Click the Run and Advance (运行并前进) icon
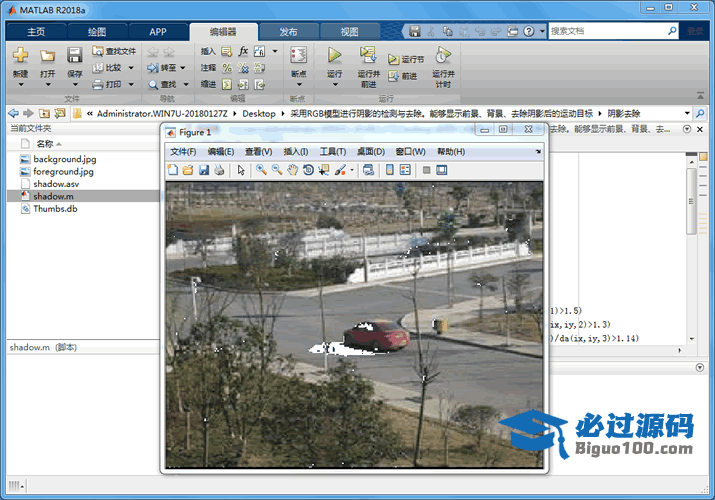The width and height of the screenshot is (715, 500). point(368,56)
